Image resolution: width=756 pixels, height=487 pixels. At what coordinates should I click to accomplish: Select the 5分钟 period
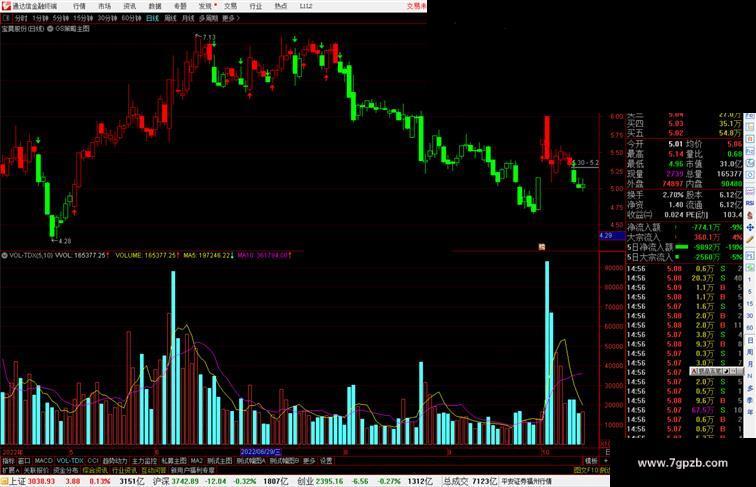click(61, 18)
